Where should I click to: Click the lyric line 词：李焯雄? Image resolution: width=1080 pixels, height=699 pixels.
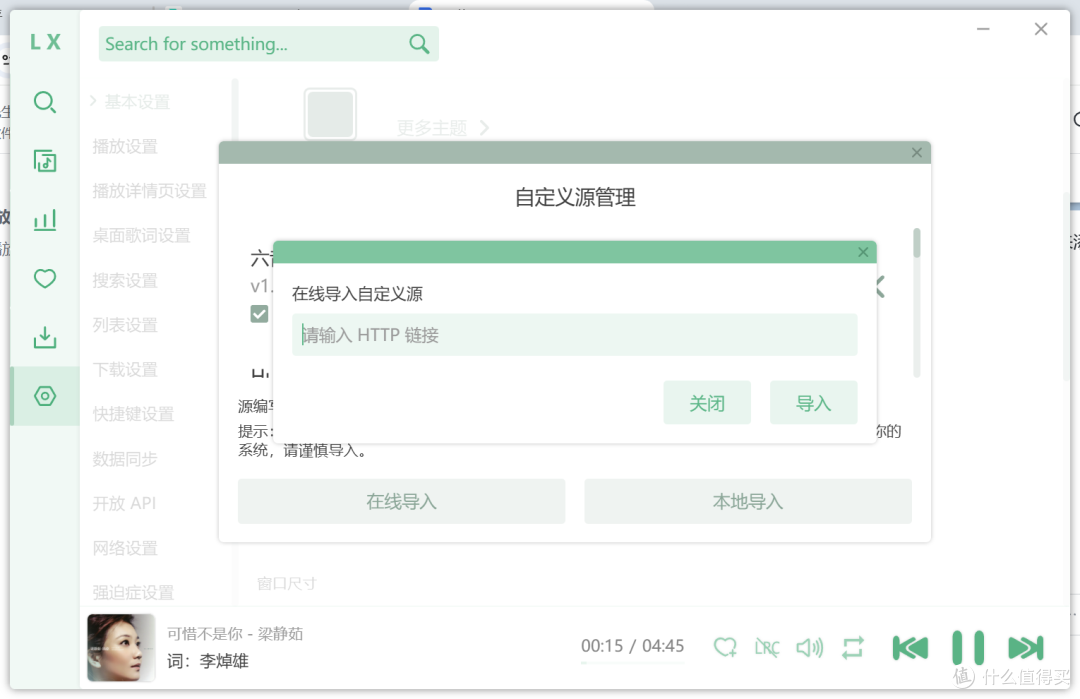pos(207,661)
